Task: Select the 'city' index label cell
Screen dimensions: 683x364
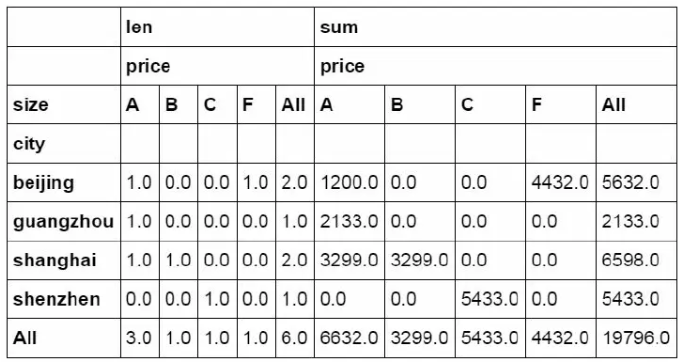Action: click(64, 144)
